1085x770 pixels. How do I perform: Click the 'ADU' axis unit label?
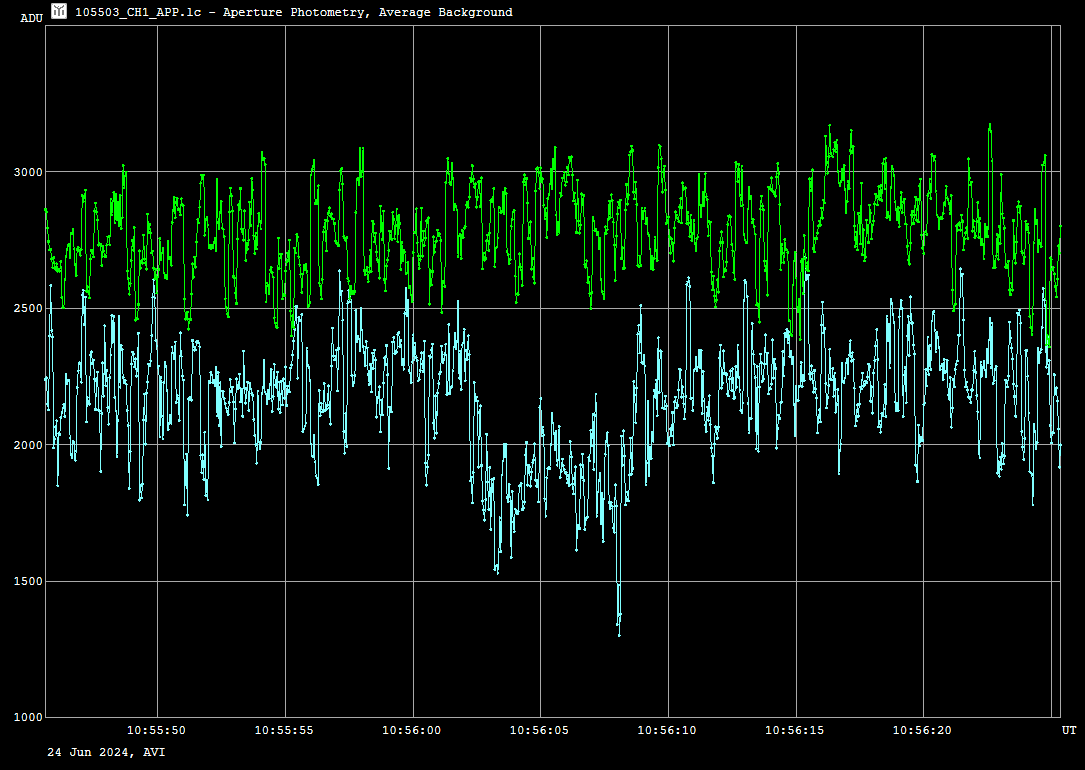pyautogui.click(x=32, y=18)
